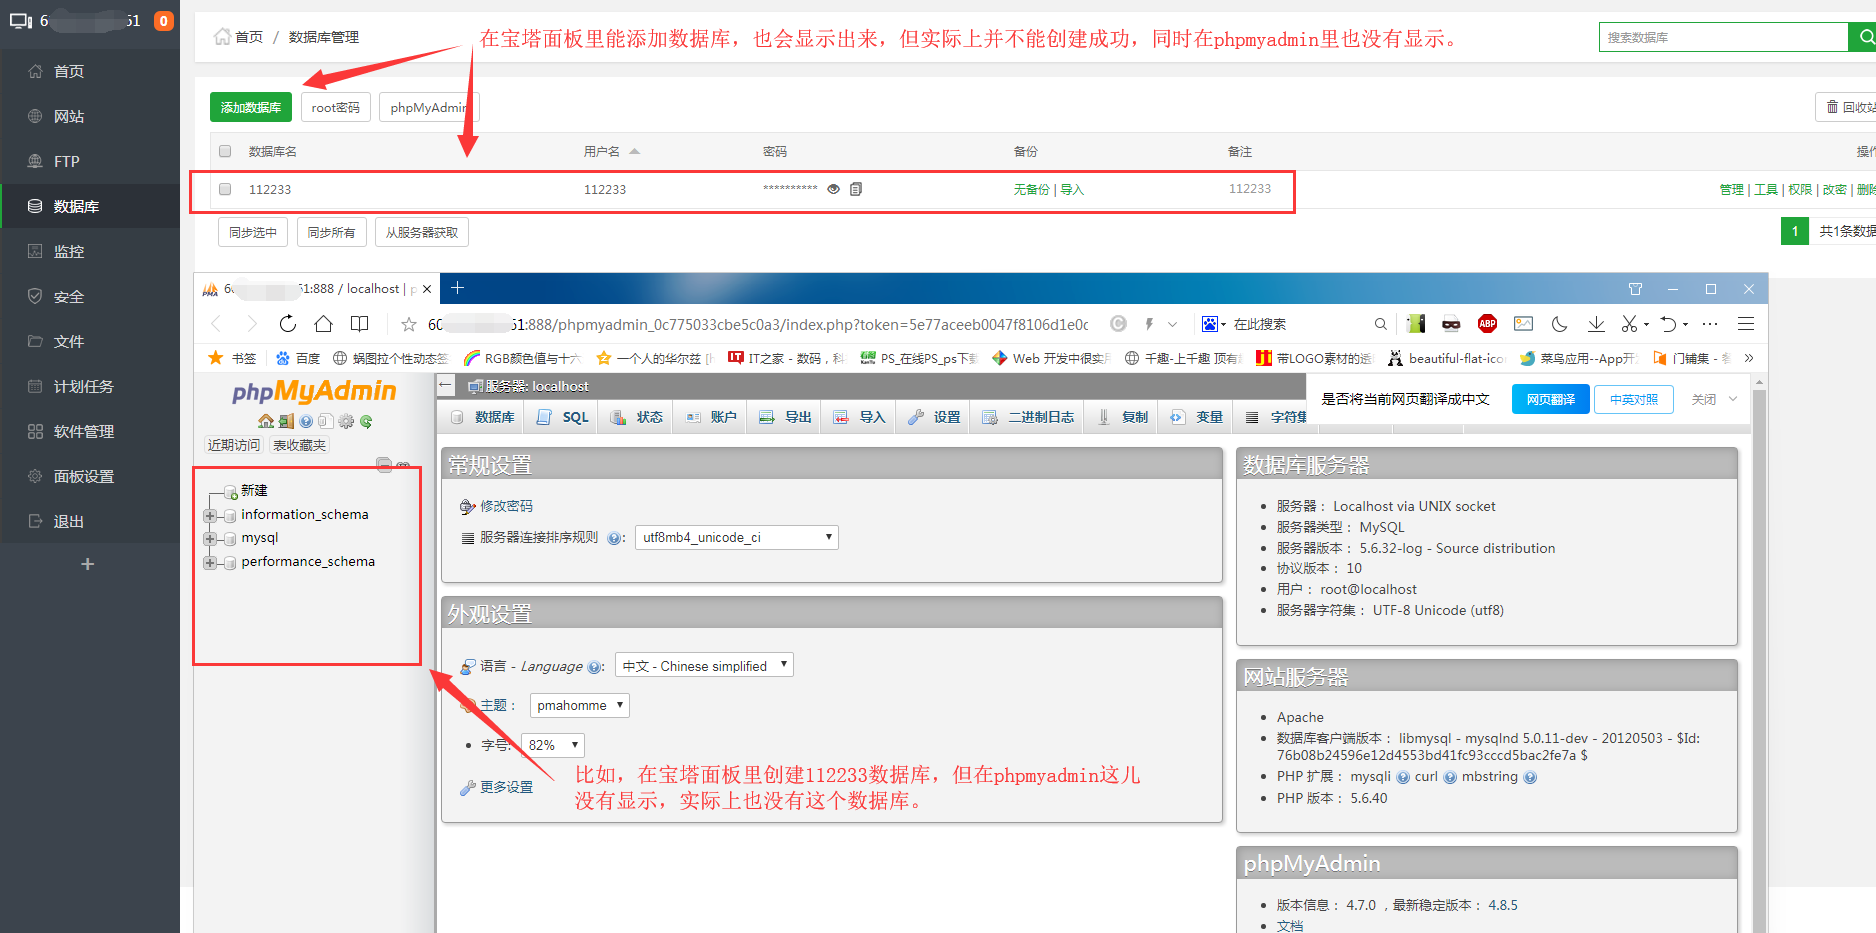Expand the information_schema tree node

click(210, 515)
